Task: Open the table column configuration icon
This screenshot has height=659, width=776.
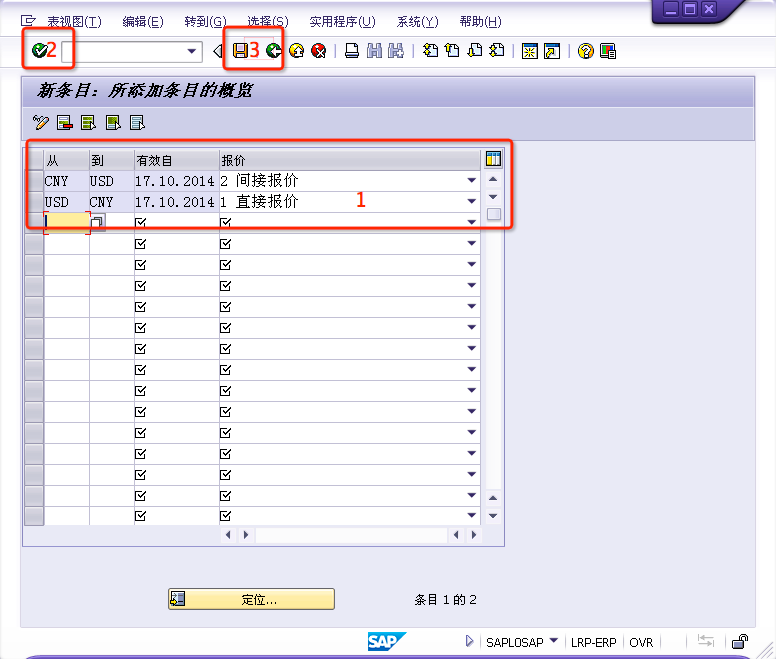Action: [x=493, y=159]
